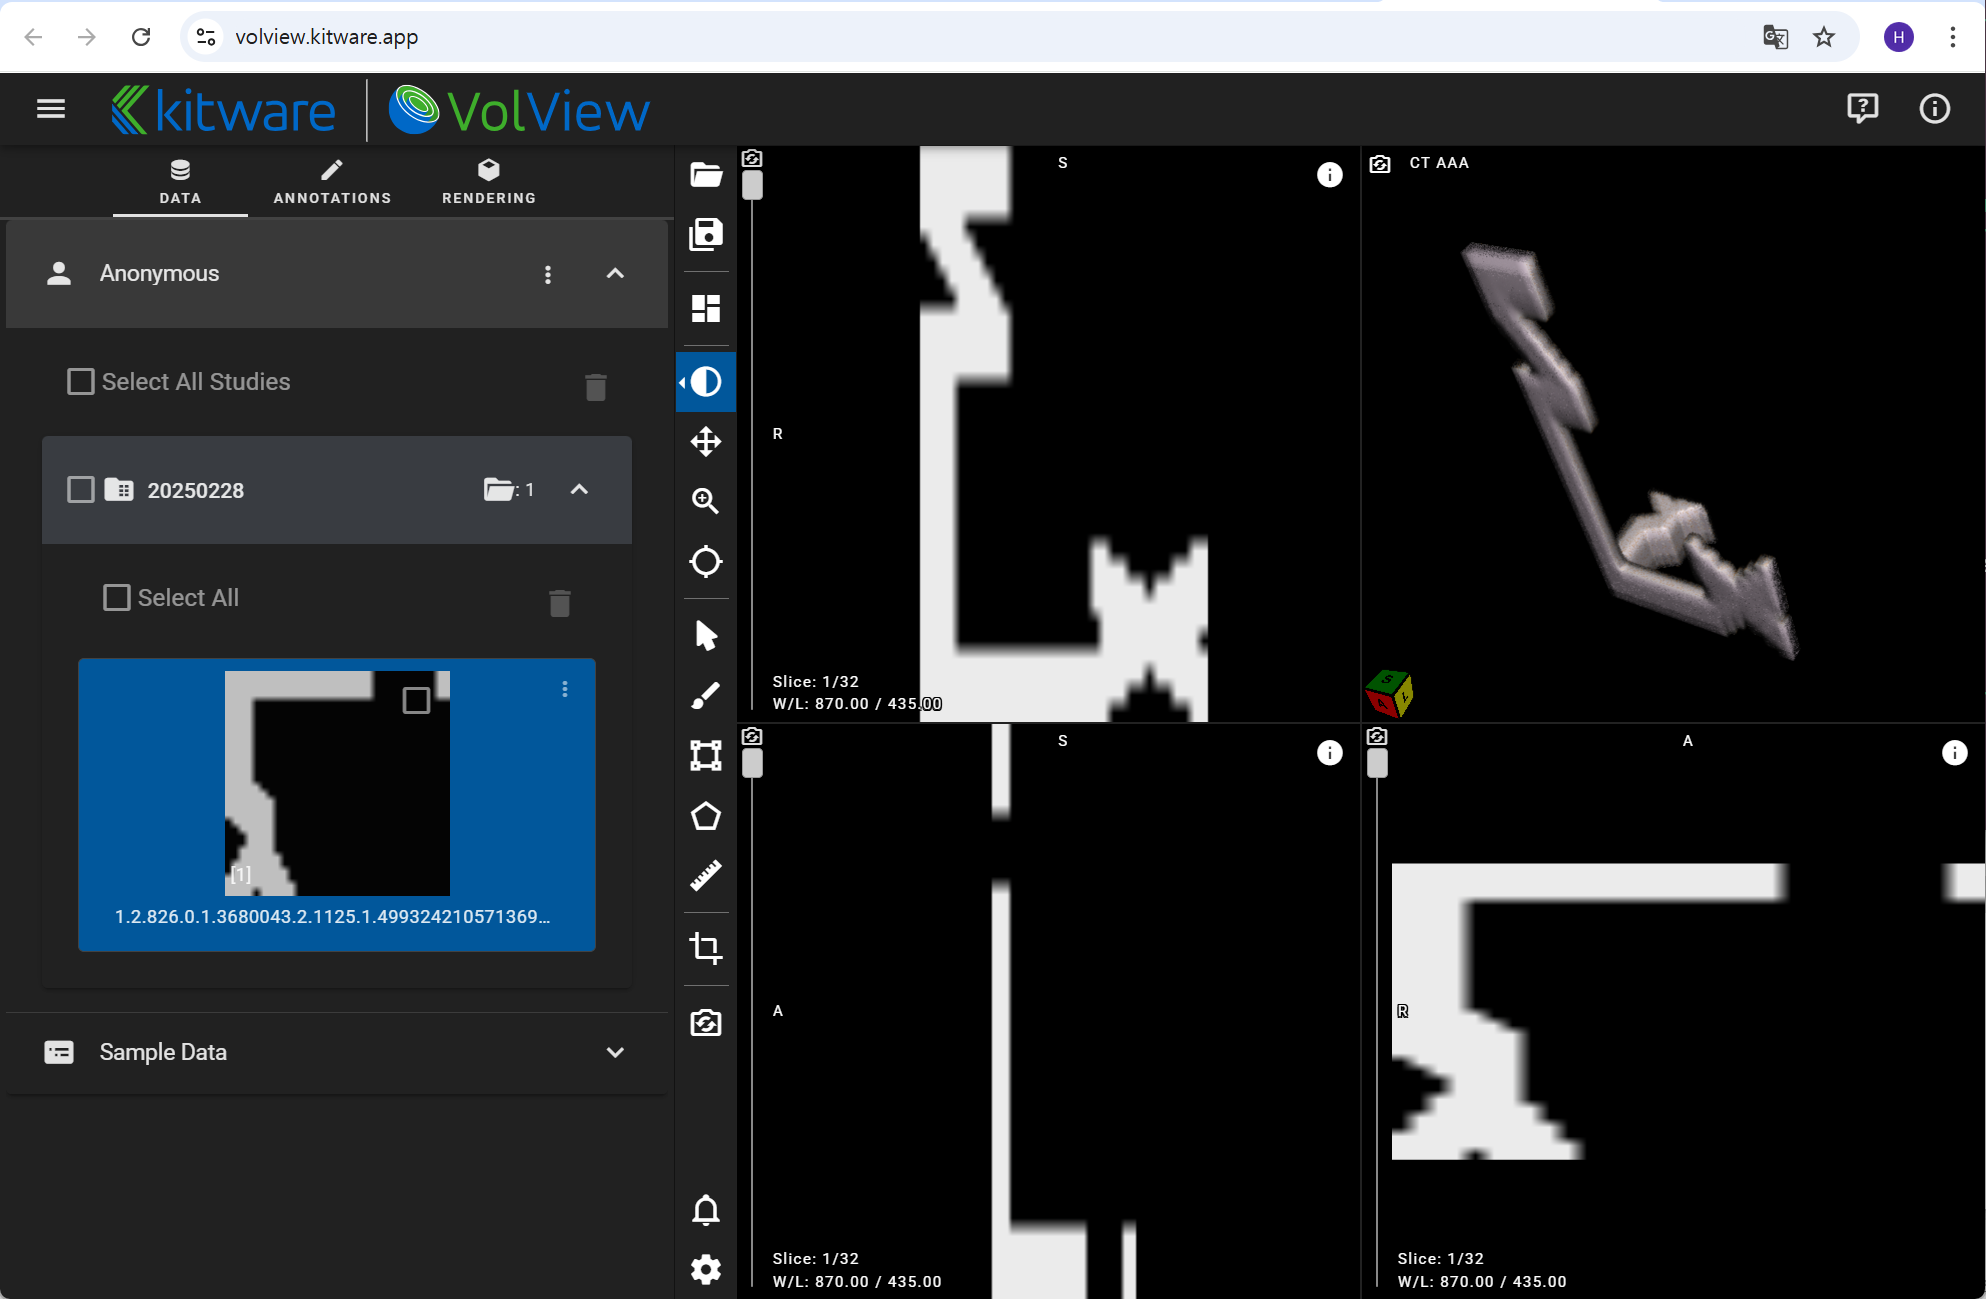Activate the Ruler measurement tool

(x=706, y=876)
